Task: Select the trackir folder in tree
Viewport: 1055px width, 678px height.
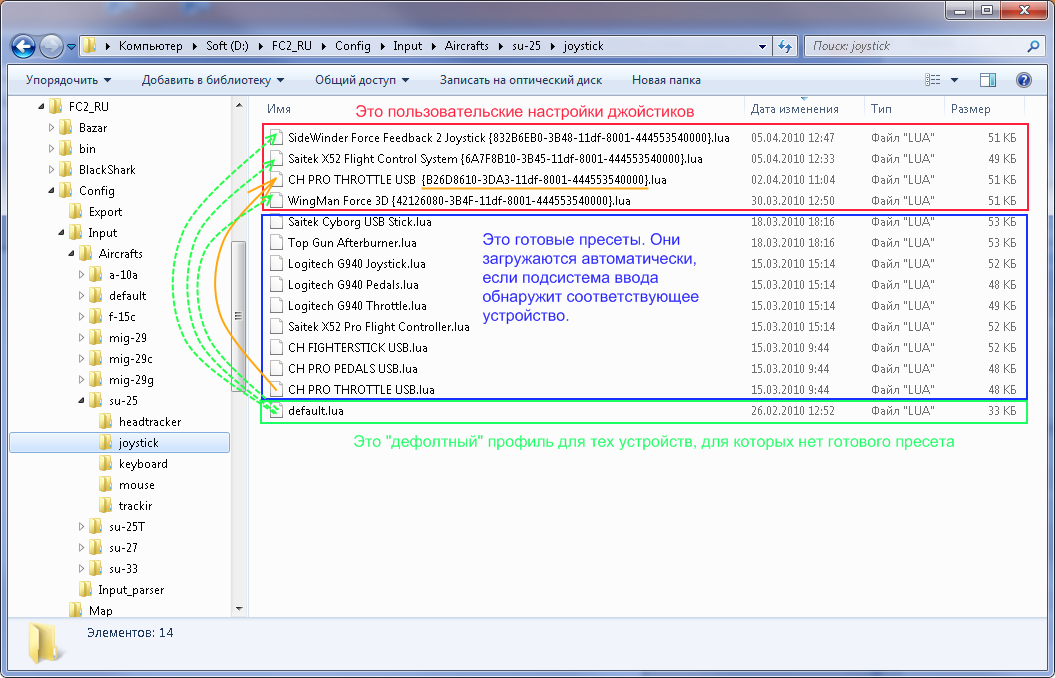Action: point(135,506)
